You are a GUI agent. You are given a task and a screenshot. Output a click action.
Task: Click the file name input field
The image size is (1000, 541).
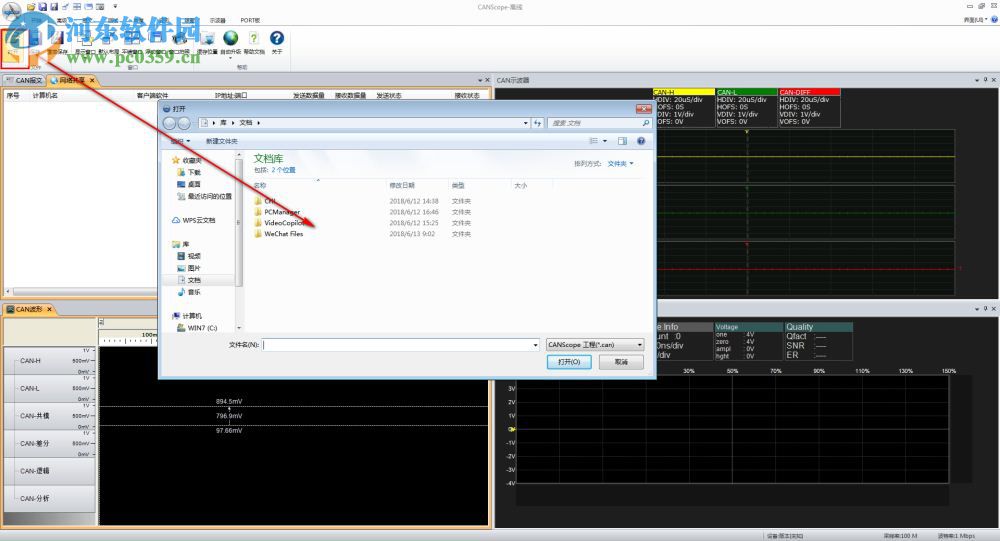pos(398,345)
